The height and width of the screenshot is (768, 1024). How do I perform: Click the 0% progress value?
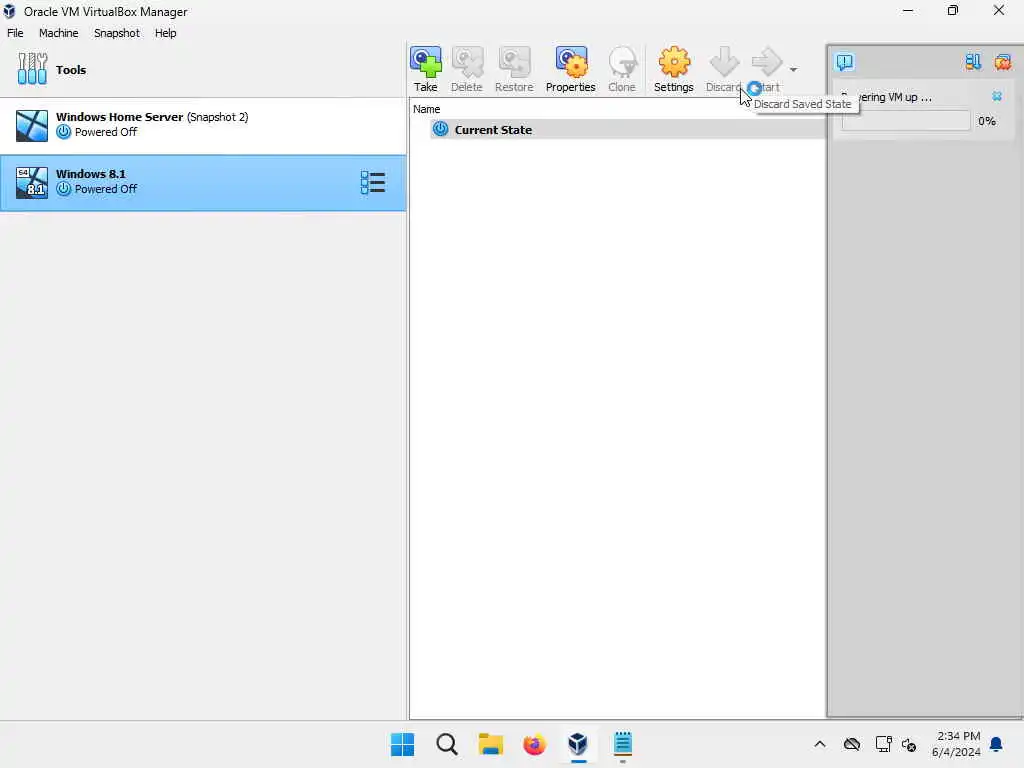pos(987,121)
